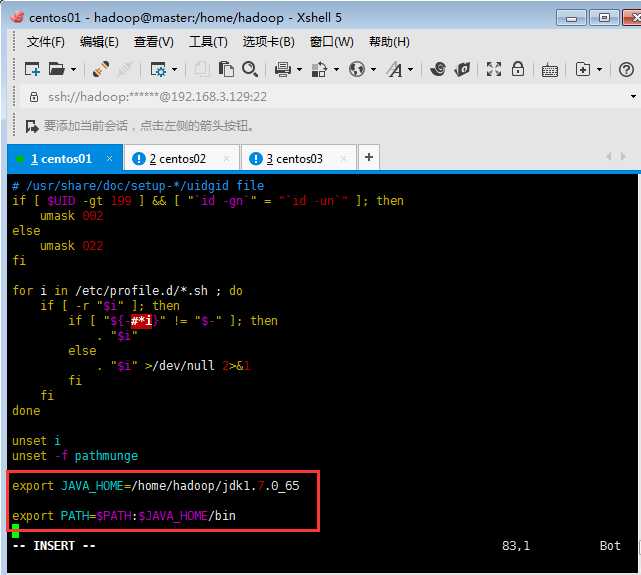Close the centos02 tab
The image size is (641, 575).
click(226, 158)
